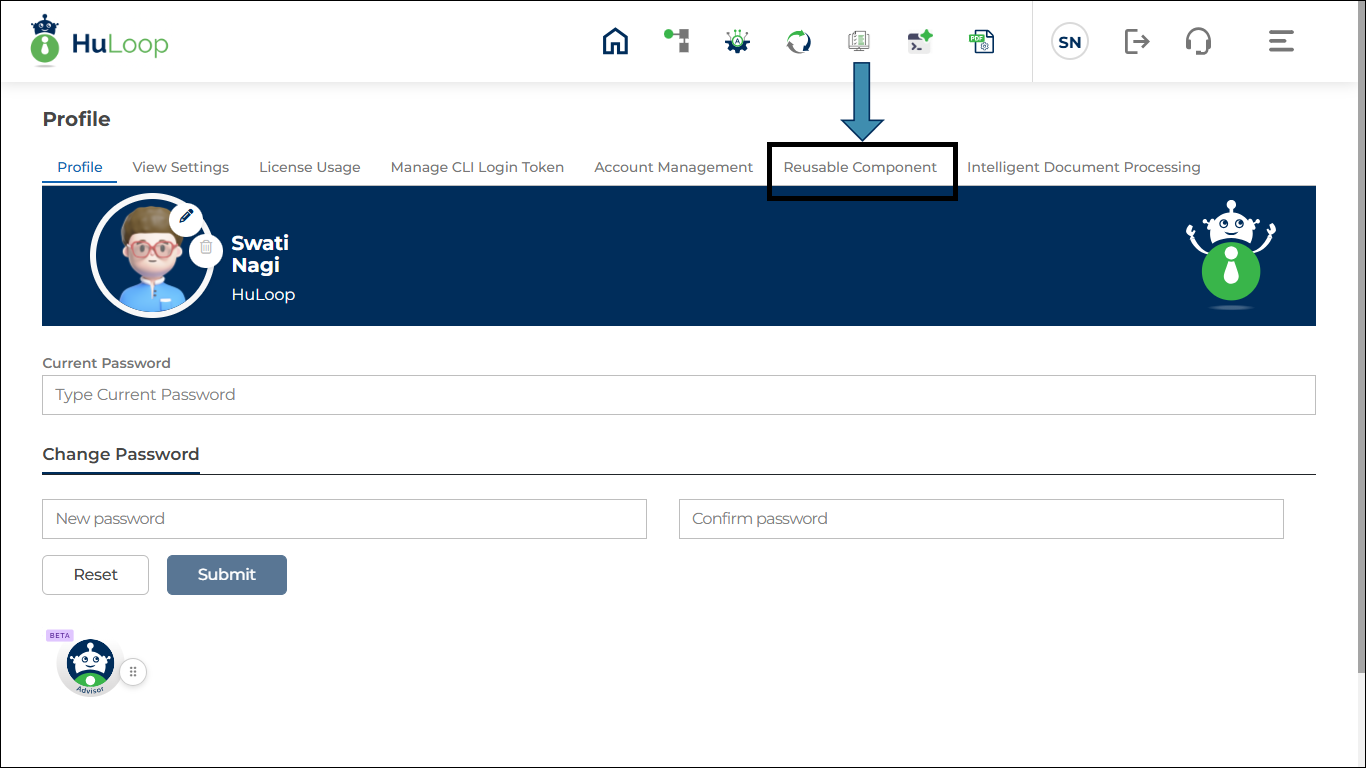
Task: Click the headset support icon
Action: (1198, 41)
